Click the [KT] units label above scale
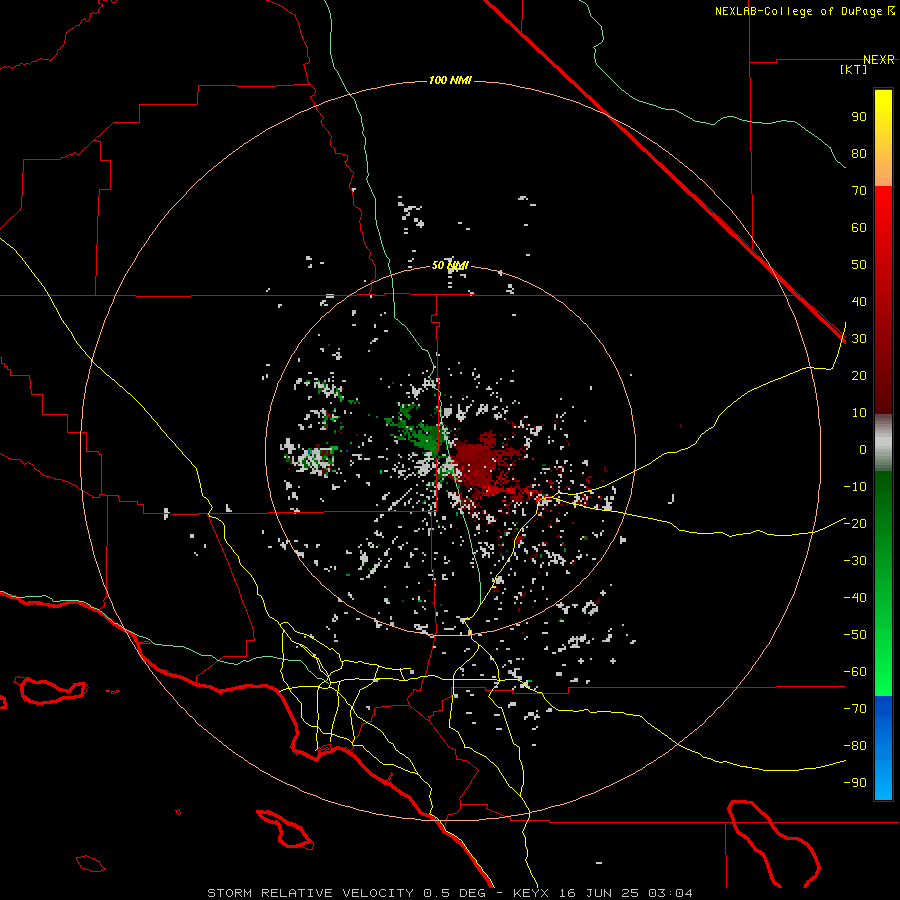Screen dimensions: 900x900 [x=853, y=69]
